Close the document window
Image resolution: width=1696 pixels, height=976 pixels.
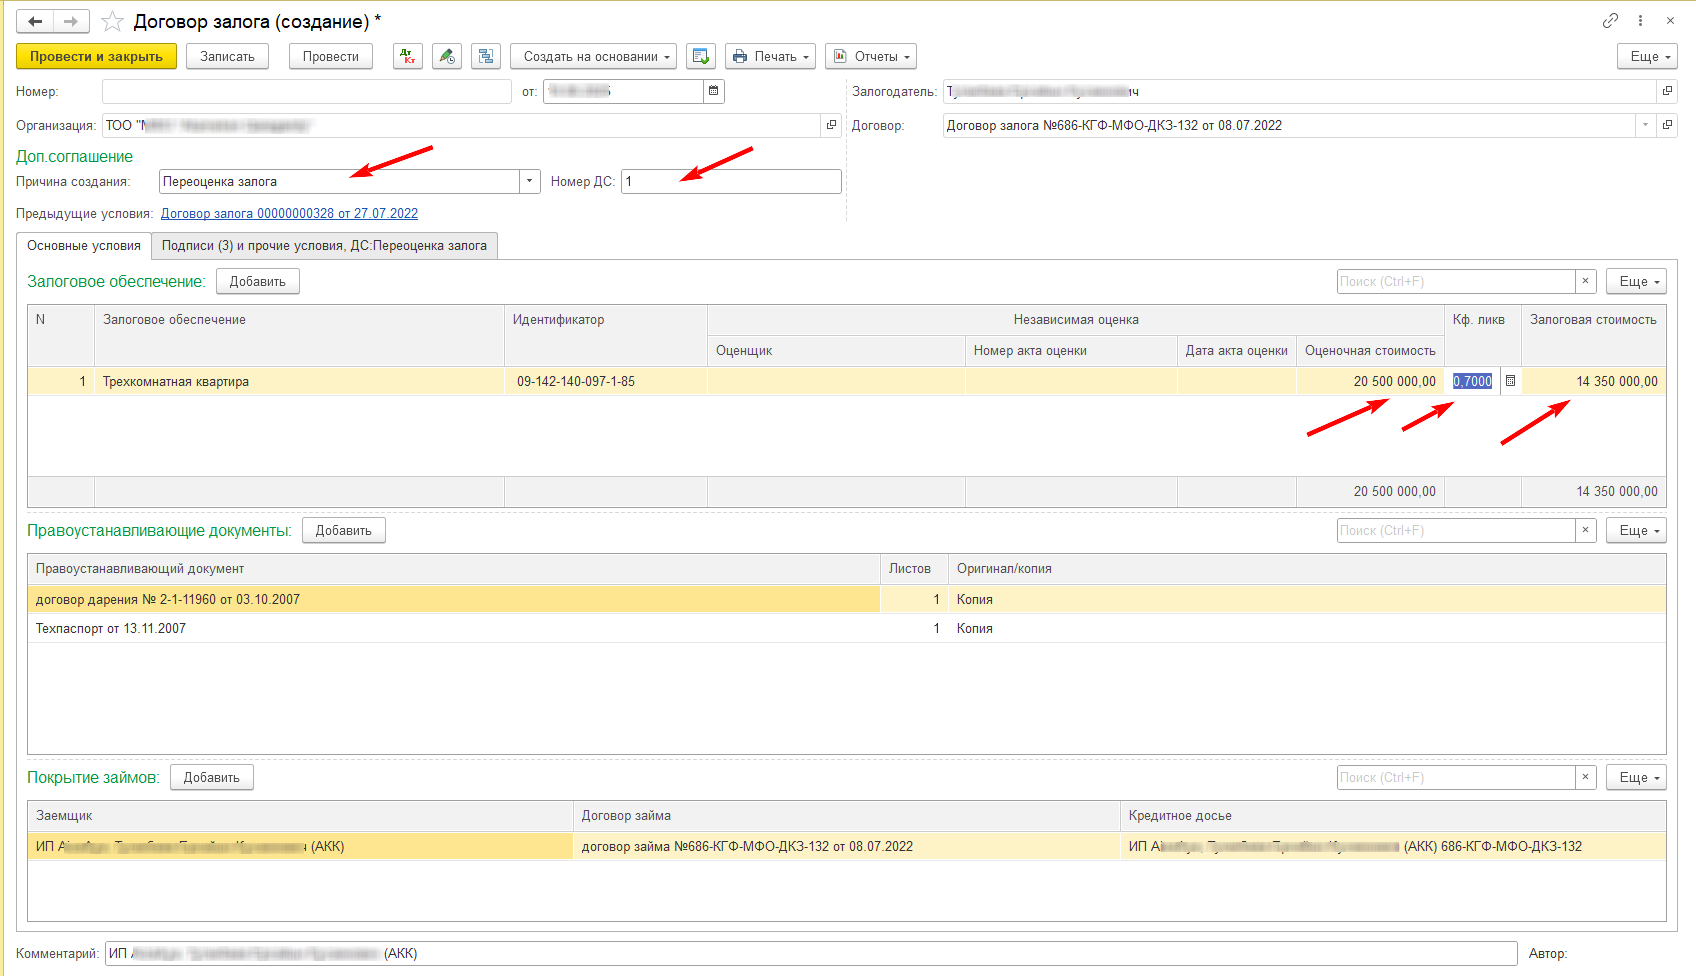[x=1670, y=21]
